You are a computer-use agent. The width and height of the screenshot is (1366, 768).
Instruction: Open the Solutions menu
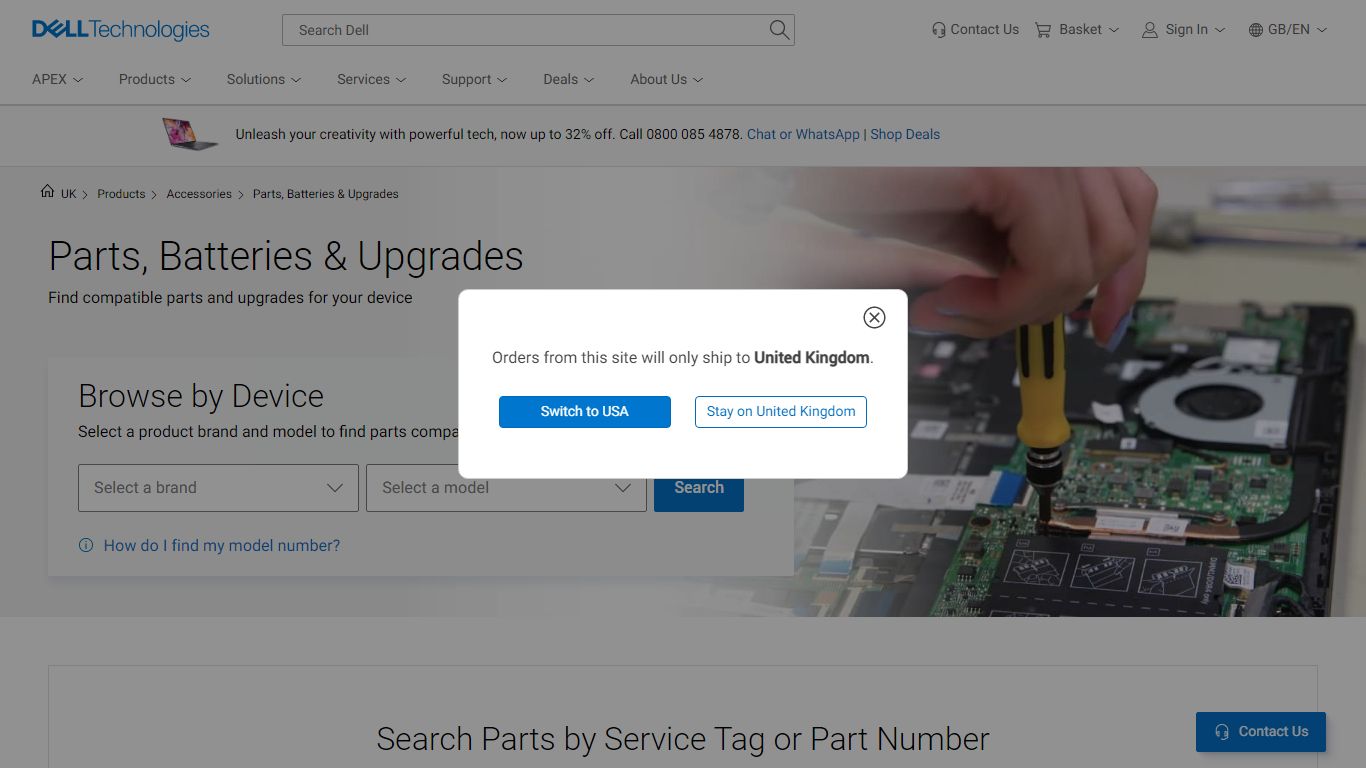[x=264, y=79]
